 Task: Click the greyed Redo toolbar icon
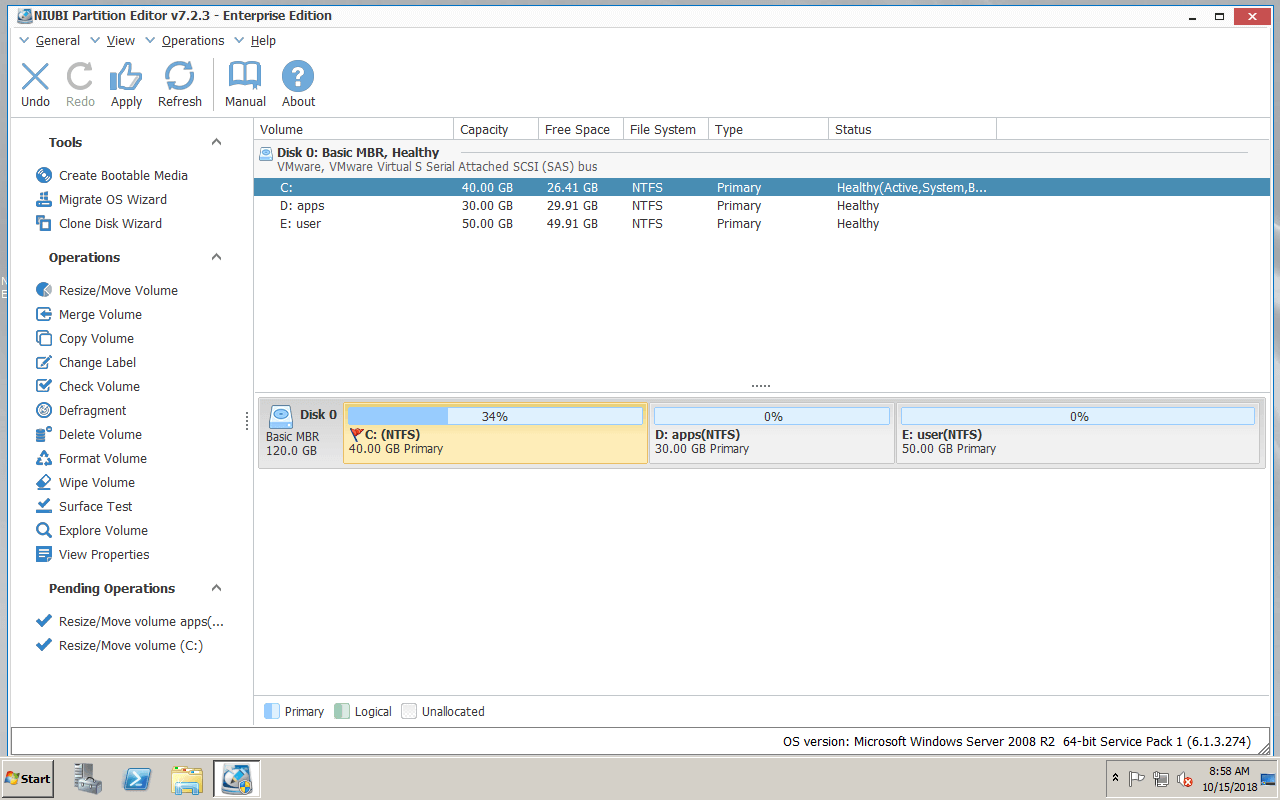tap(80, 77)
